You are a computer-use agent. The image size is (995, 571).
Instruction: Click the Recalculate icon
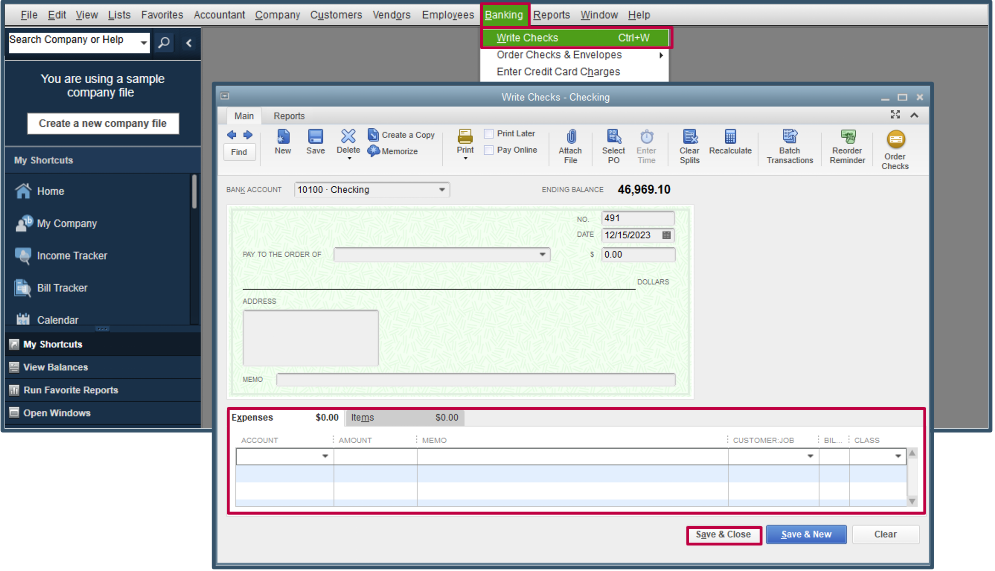click(x=730, y=136)
